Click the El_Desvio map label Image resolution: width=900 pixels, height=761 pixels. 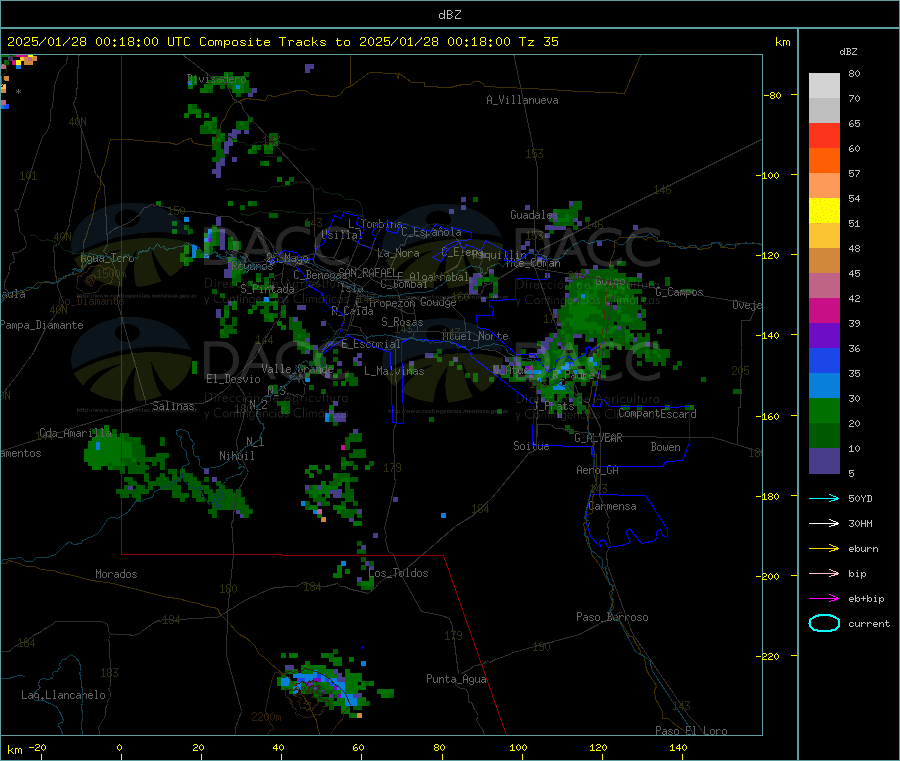pos(233,379)
